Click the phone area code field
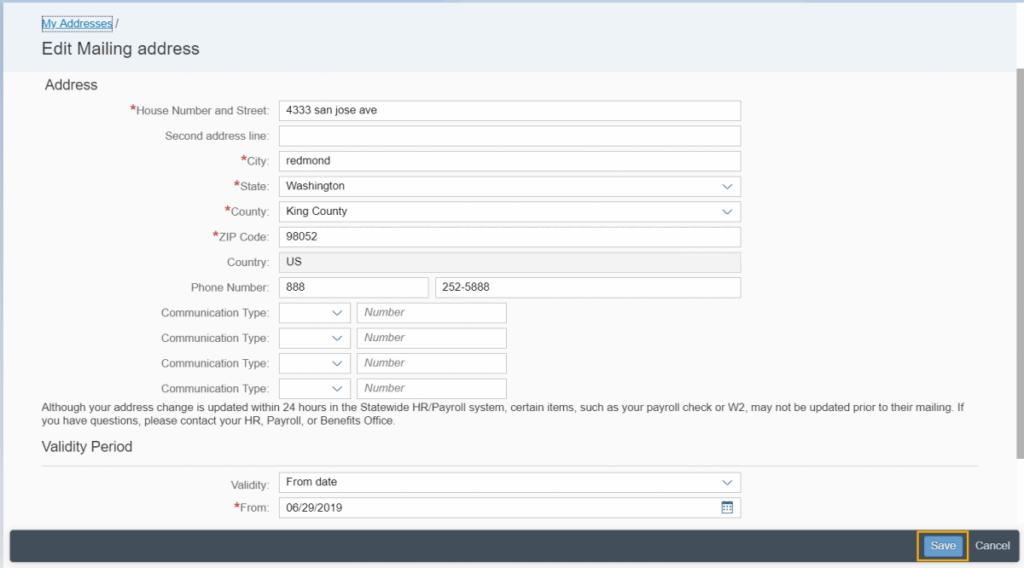The image size is (1024, 568). tap(353, 288)
